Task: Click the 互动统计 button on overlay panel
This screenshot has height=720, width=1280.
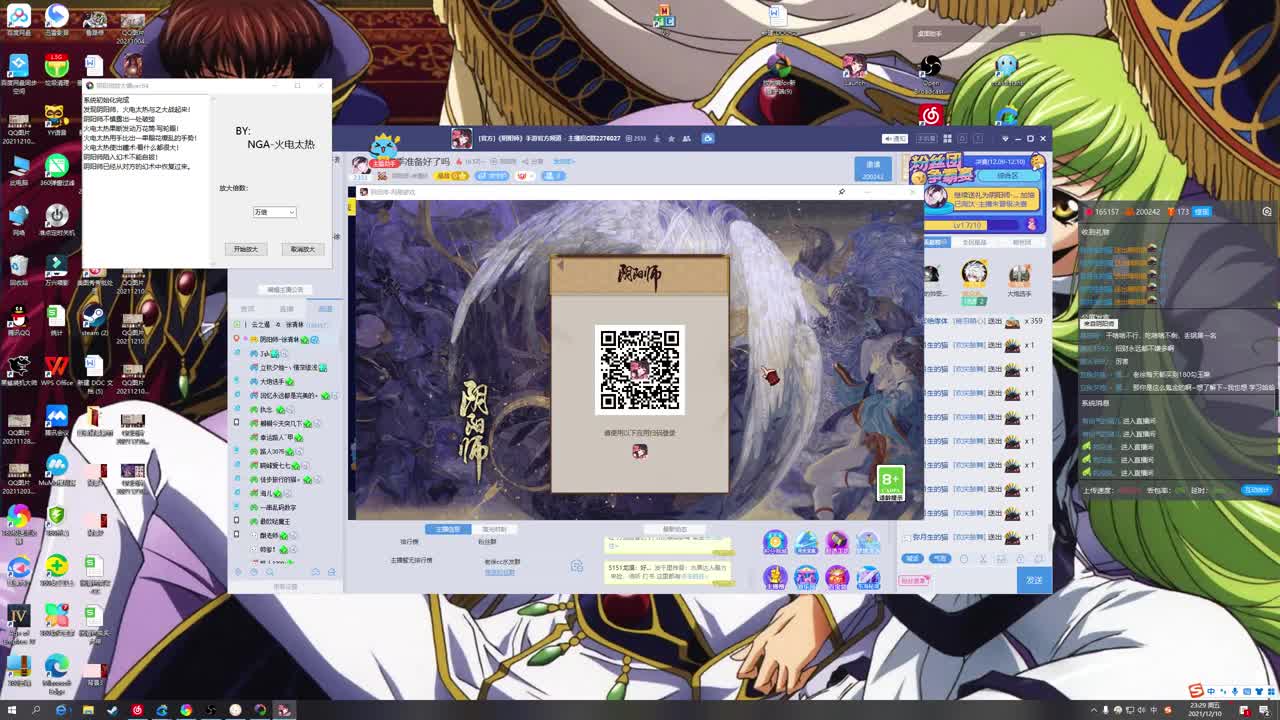Action: pos(1256,490)
